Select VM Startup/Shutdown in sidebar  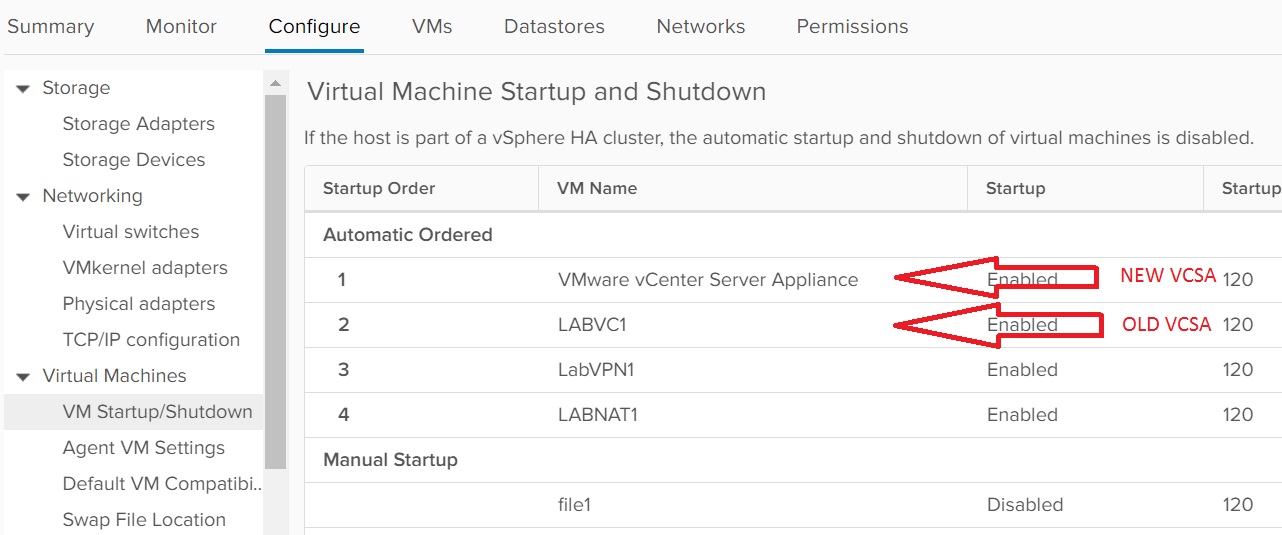click(x=134, y=412)
